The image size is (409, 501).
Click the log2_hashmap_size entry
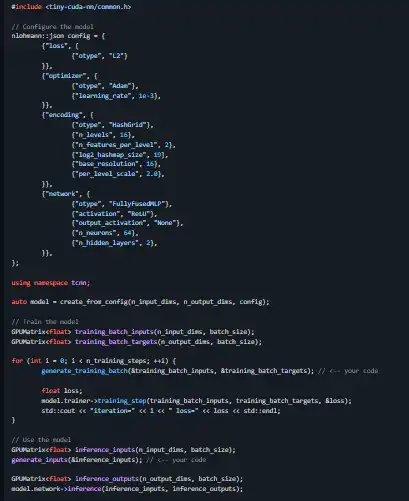coord(120,155)
